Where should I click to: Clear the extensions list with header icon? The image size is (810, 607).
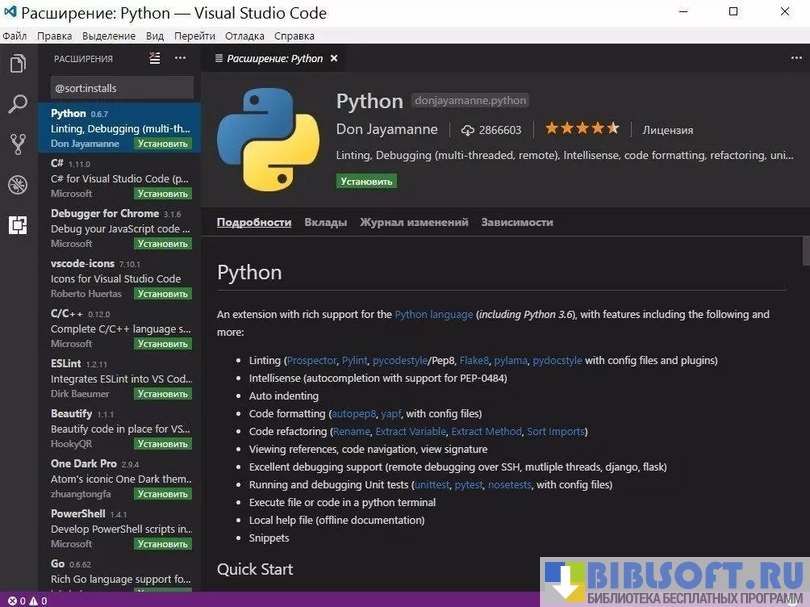[x=155, y=58]
